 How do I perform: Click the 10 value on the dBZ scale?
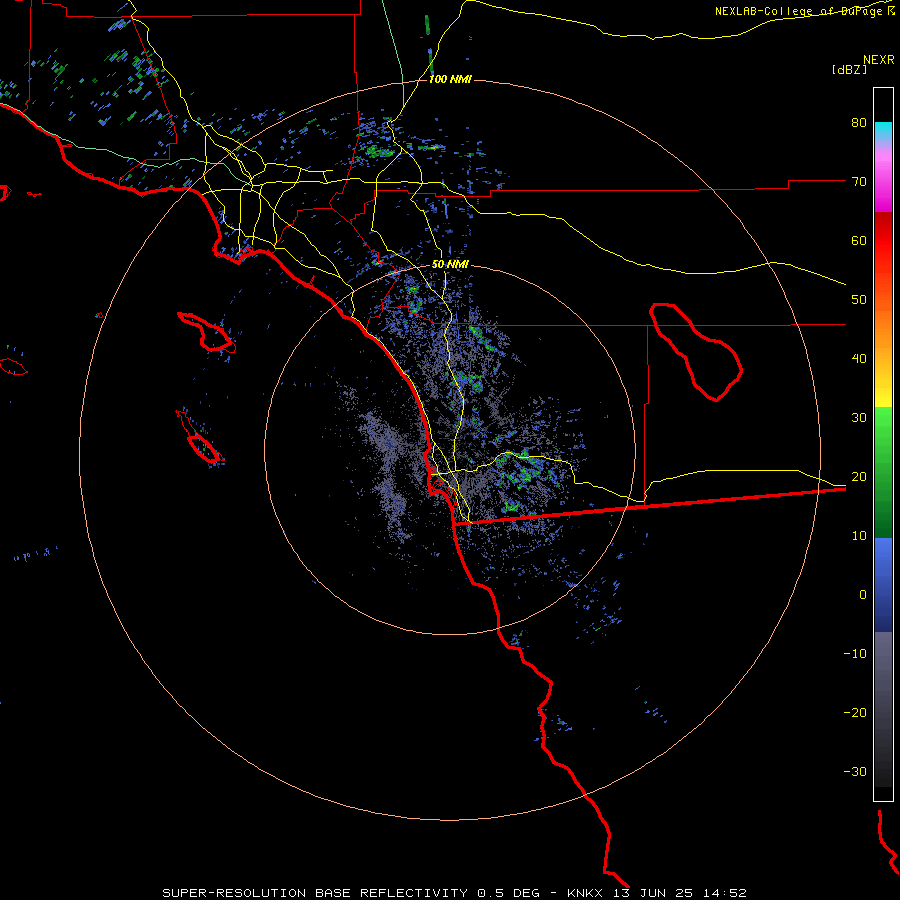[x=859, y=536]
